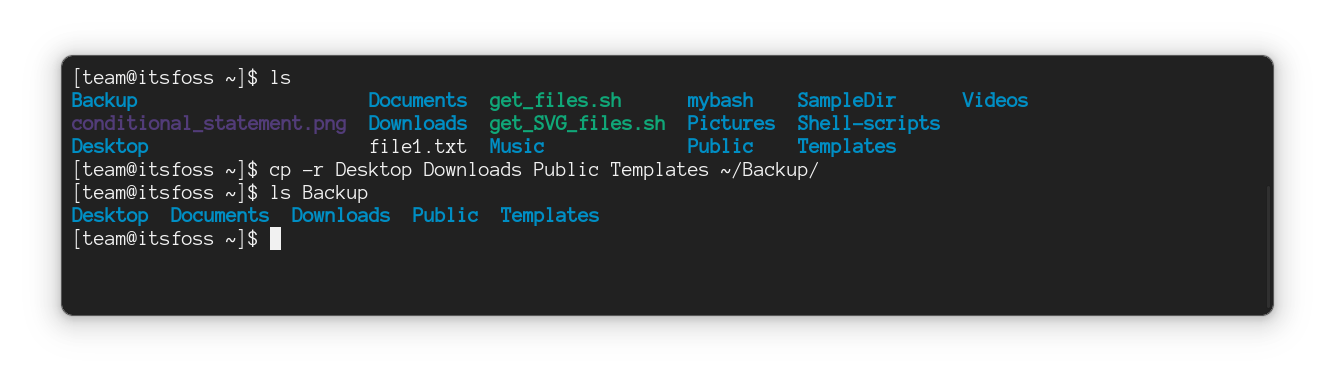Click the Backup directory name in ls output

(105, 101)
